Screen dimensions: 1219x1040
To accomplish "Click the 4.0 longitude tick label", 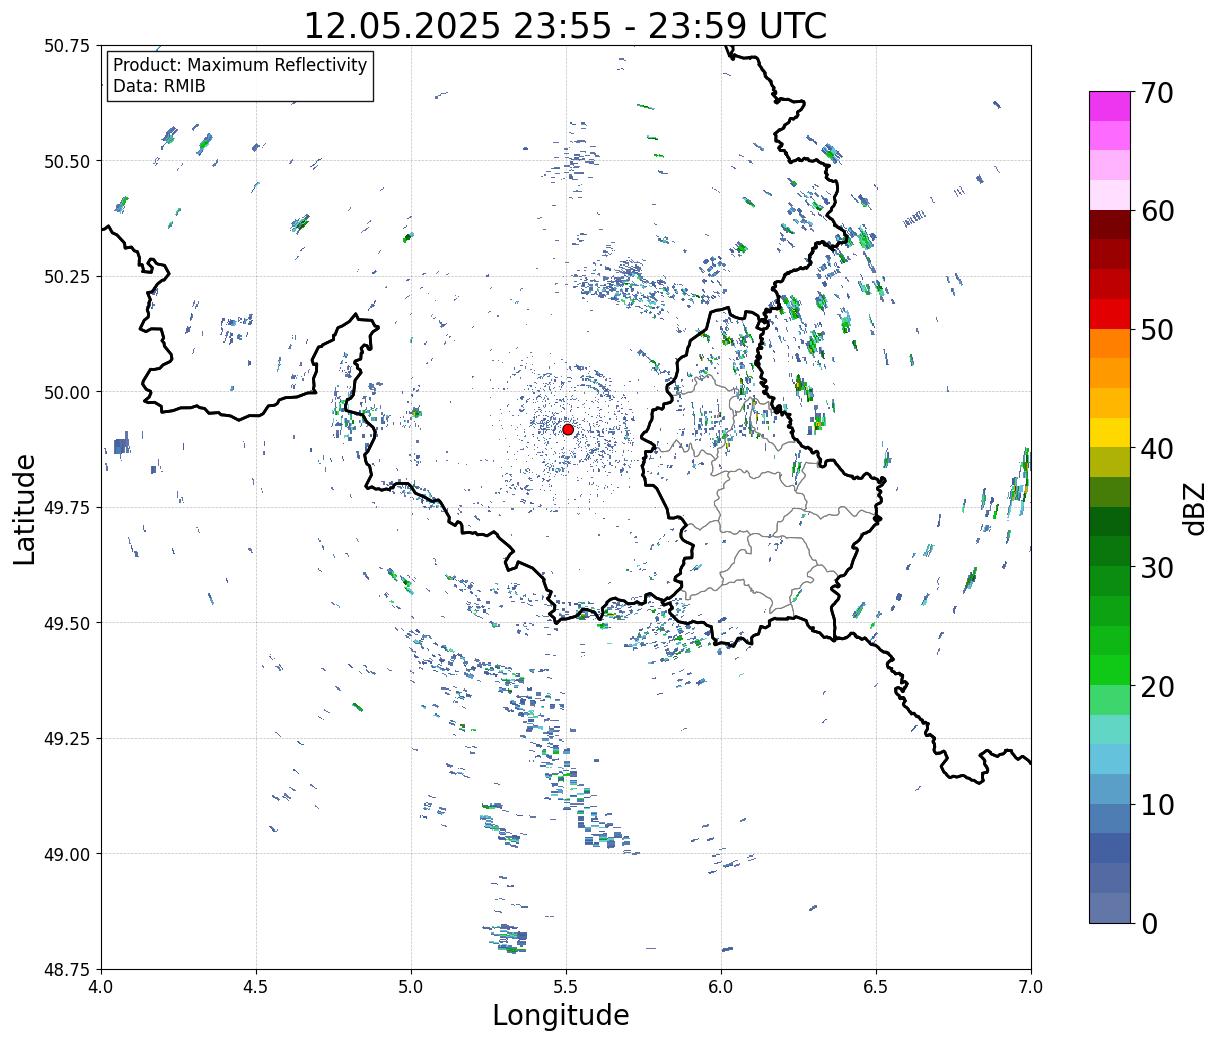I will 101,987.
